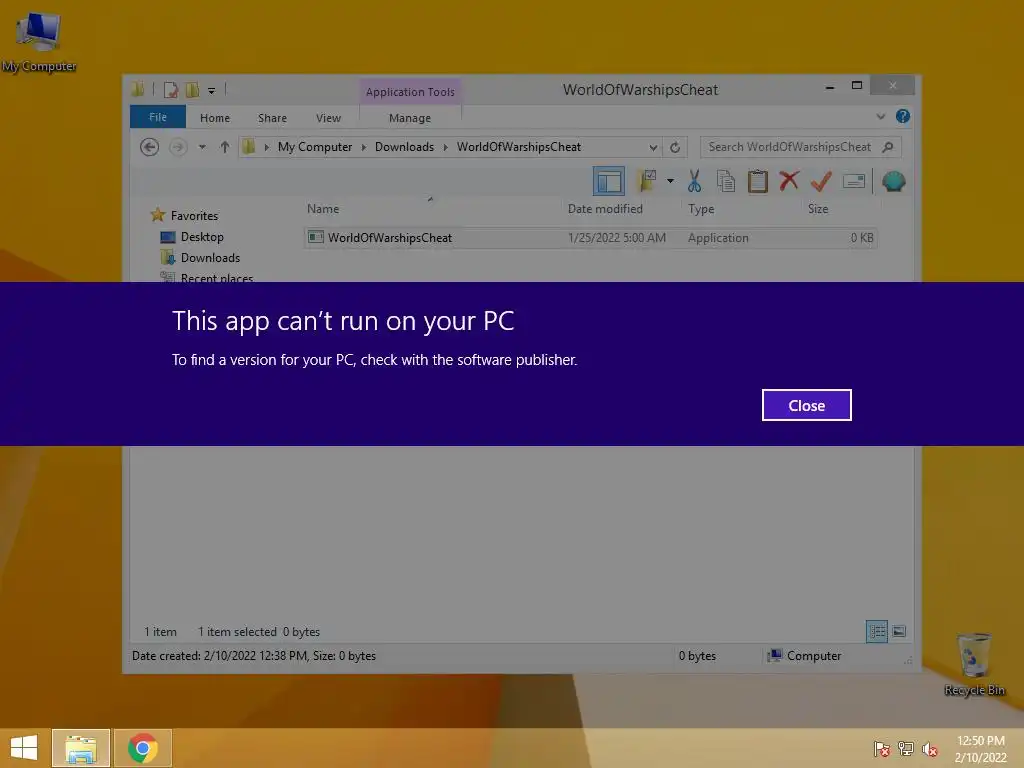
Task: Expand the chevron before My Computer in path
Action: tap(266, 147)
